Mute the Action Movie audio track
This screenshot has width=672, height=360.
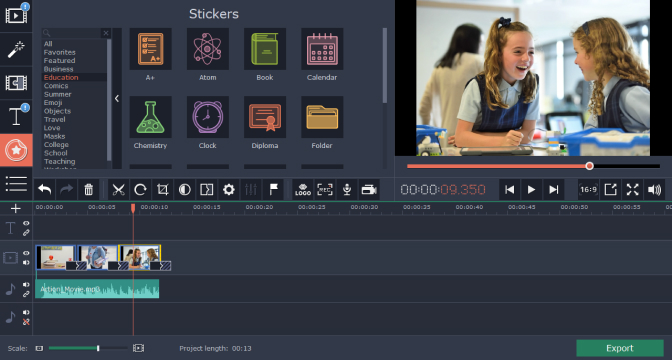coord(26,285)
